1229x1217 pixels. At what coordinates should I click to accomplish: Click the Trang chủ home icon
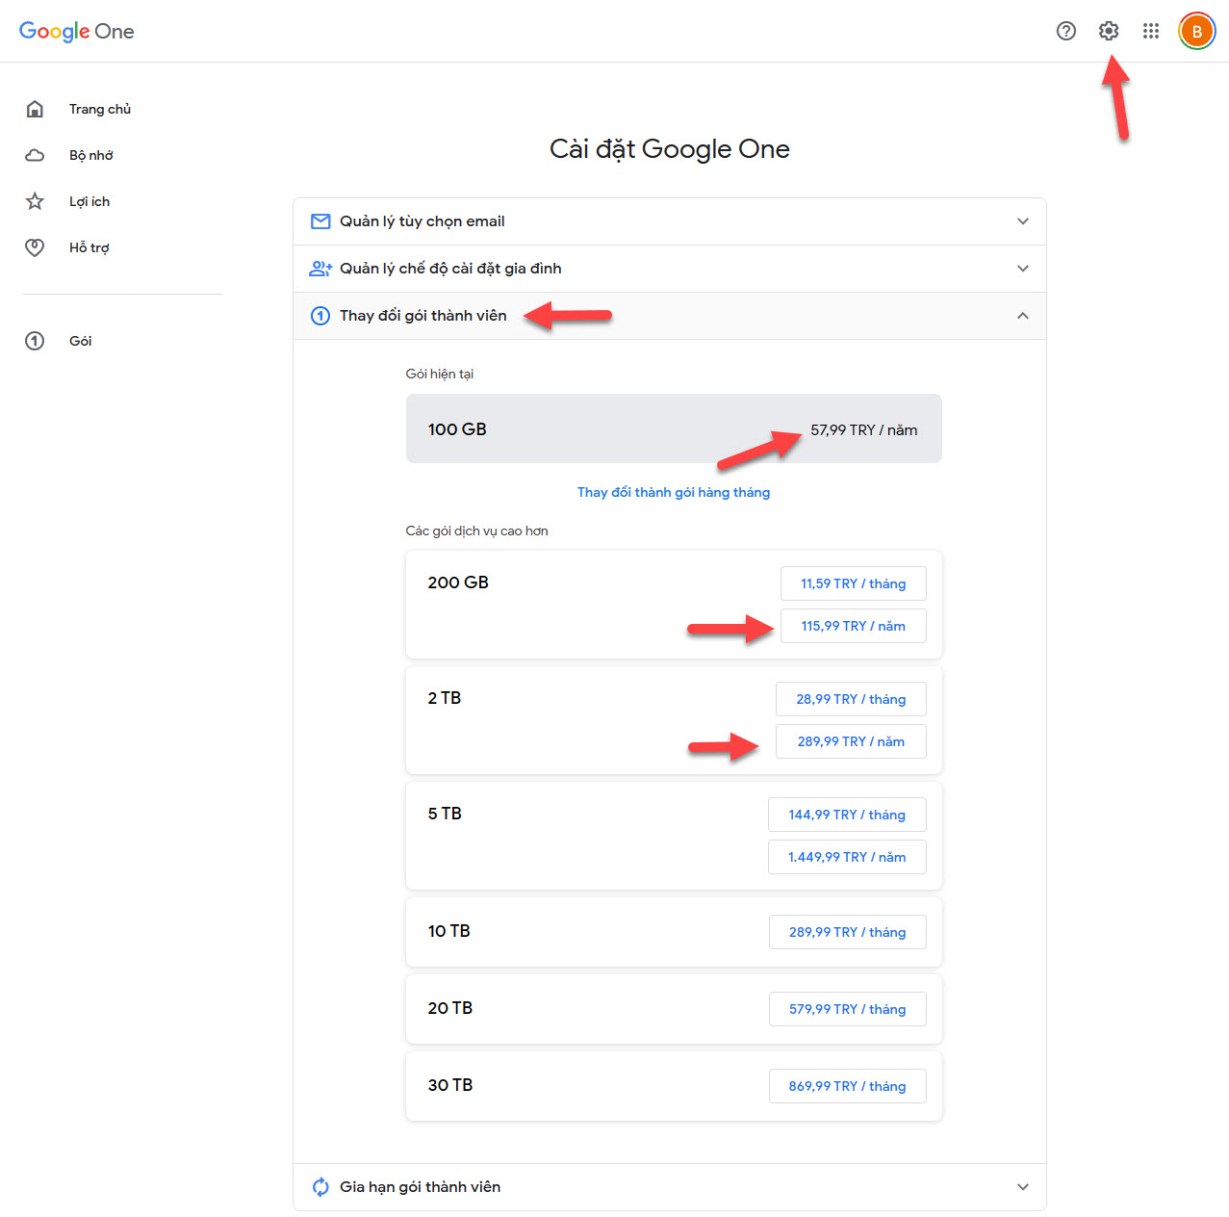(35, 109)
